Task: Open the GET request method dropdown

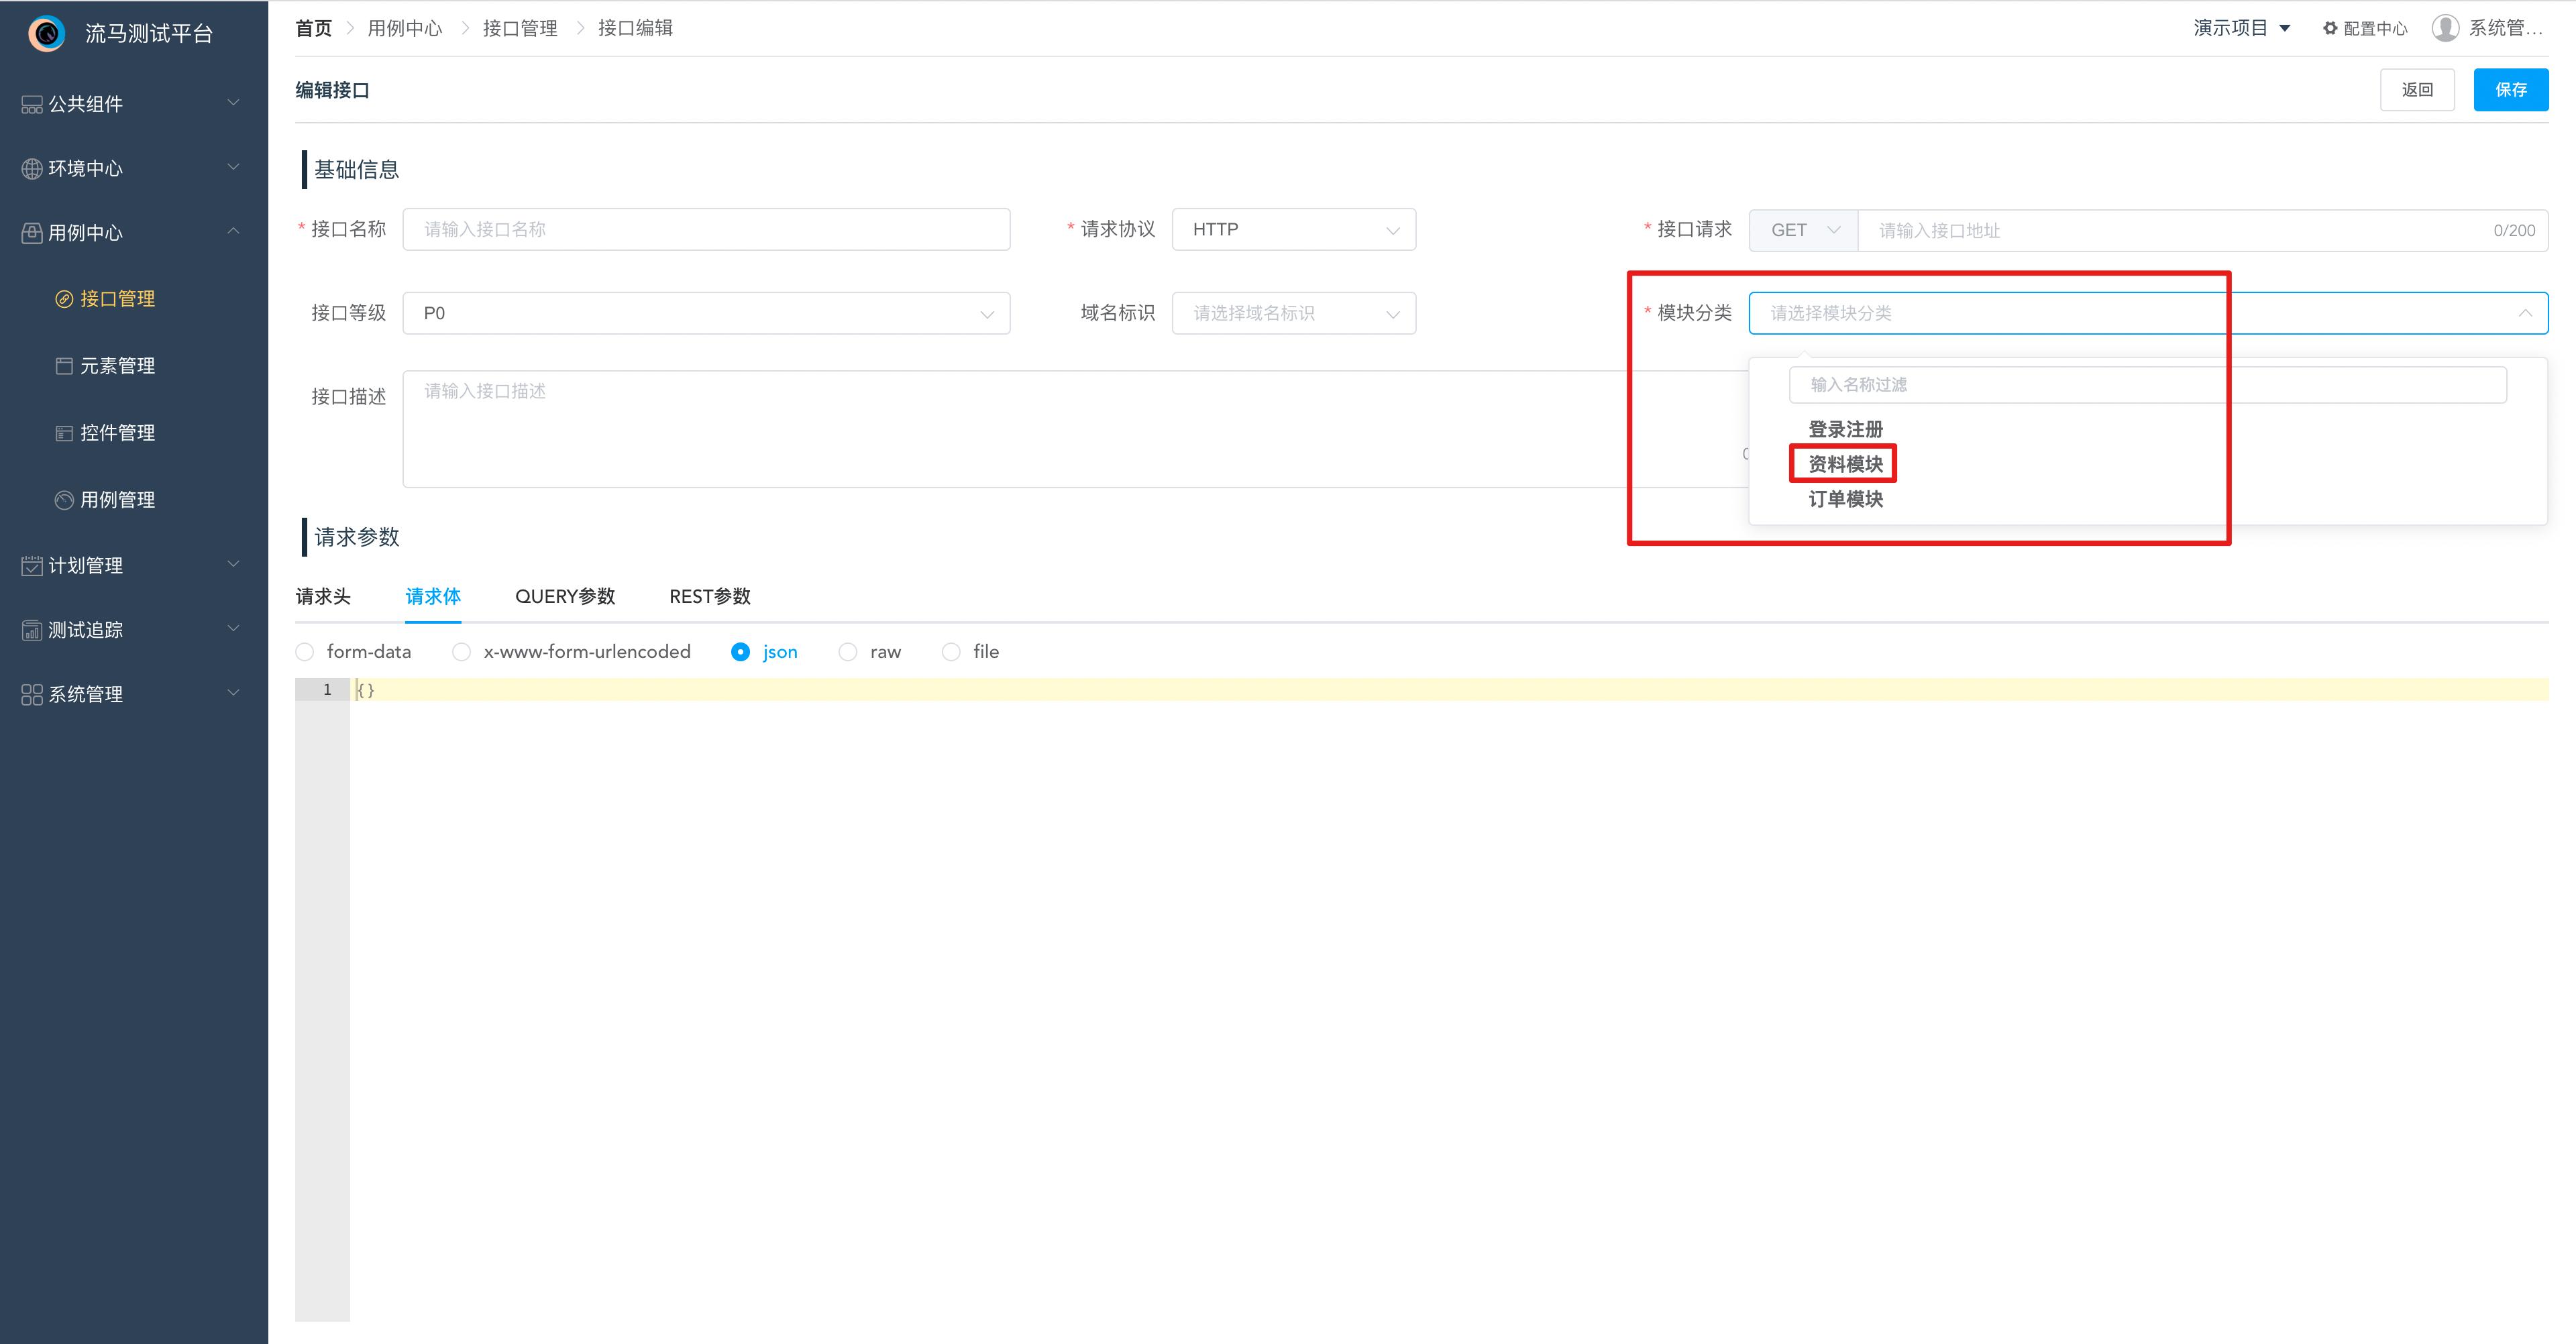Action: pyautogui.click(x=1803, y=230)
